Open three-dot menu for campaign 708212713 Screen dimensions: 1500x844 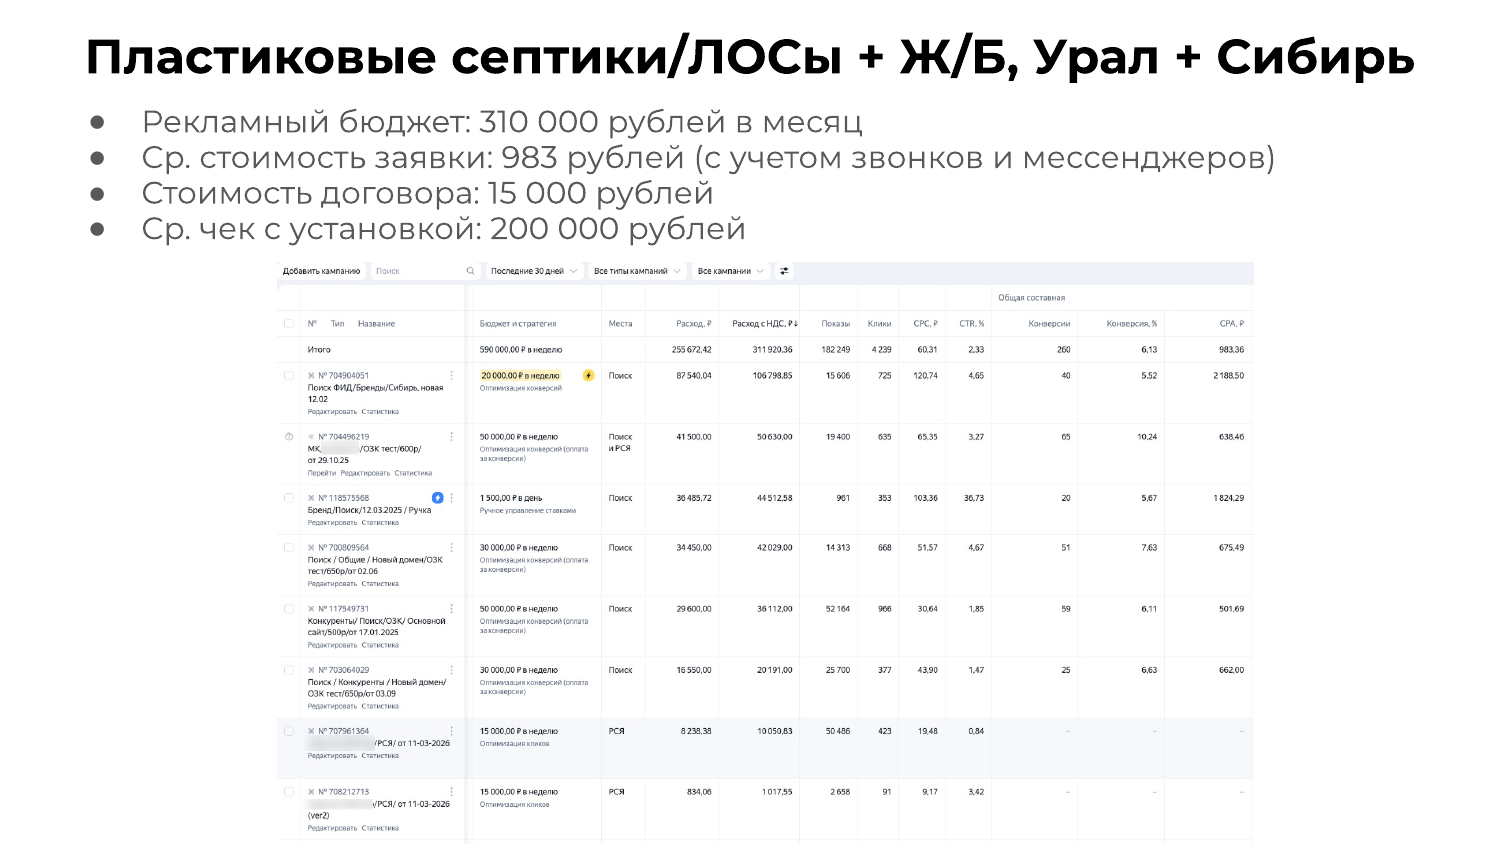click(452, 792)
